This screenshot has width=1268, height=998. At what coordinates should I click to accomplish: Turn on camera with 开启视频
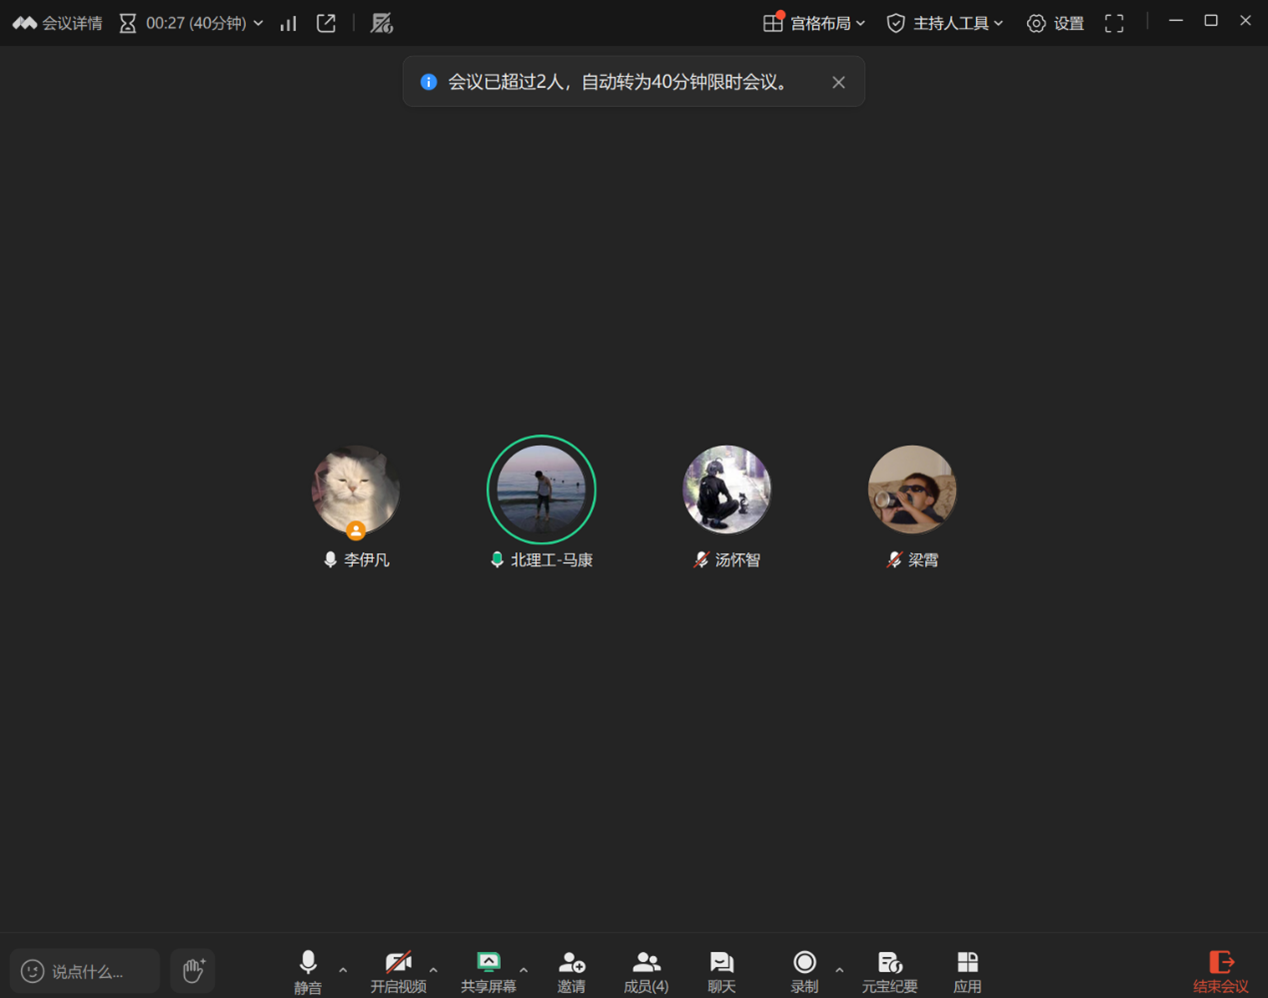(398, 971)
